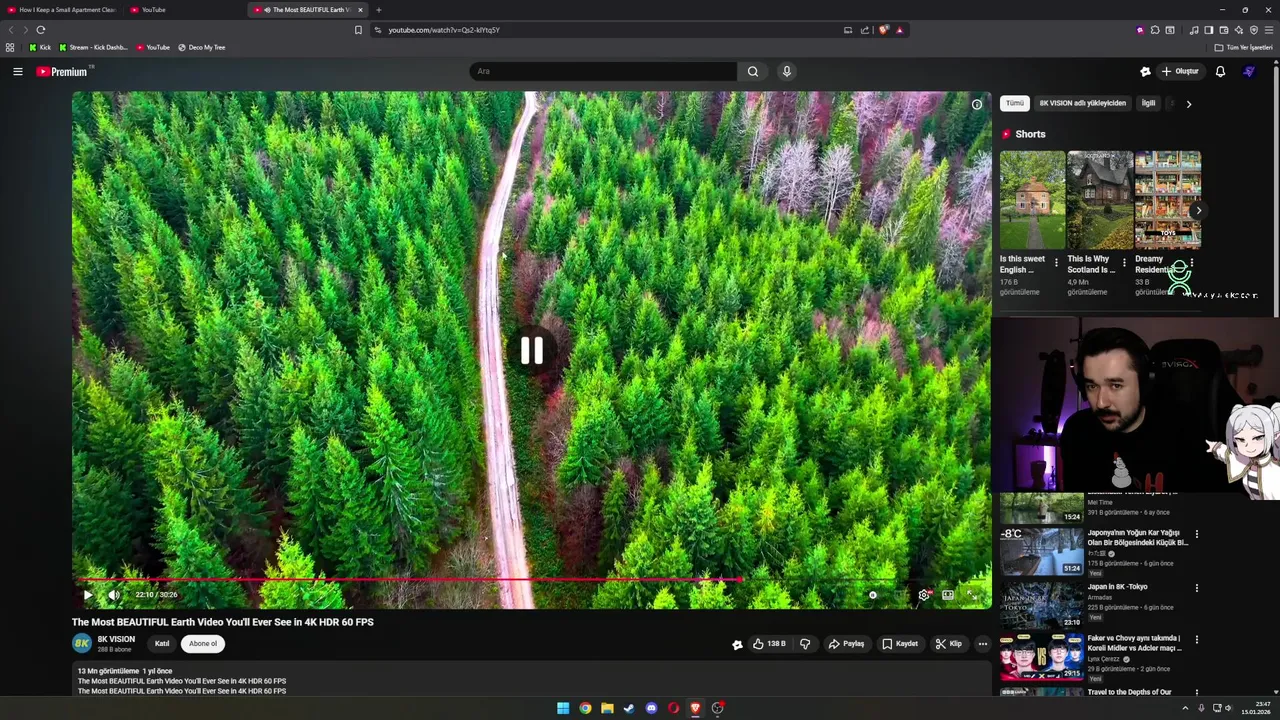1280x720 pixels.
Task: Open the 'Faker ve Chovy aynı takımda' video thumbnail
Action: [x=1041, y=656]
